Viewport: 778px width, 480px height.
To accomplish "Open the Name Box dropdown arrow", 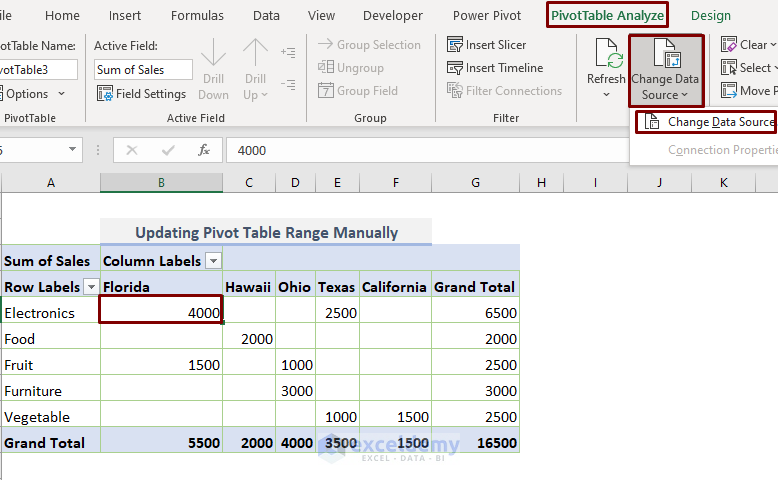I will tap(72, 150).
